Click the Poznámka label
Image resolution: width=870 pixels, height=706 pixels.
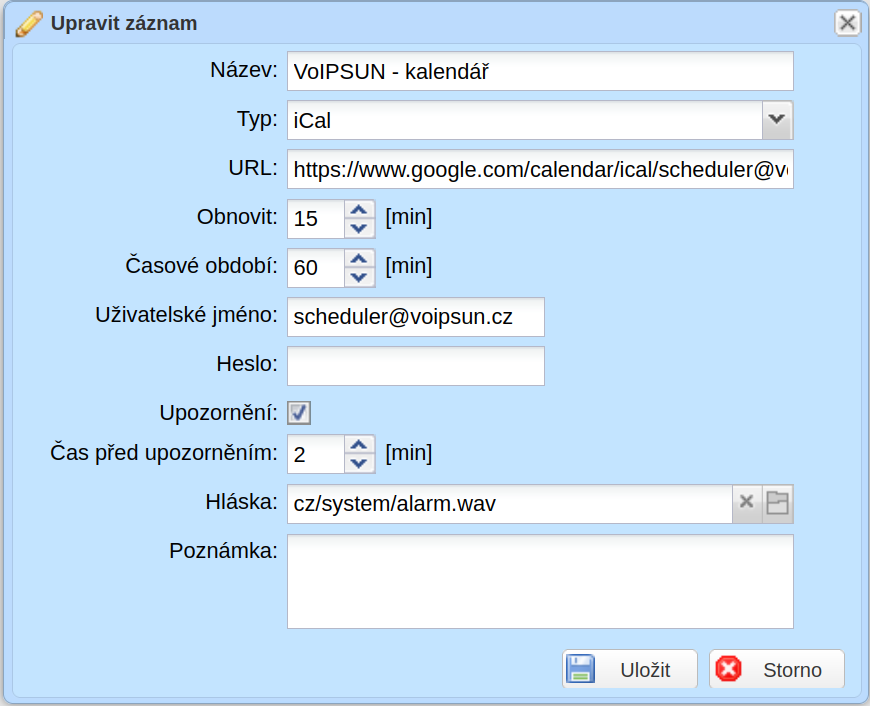pyautogui.click(x=223, y=551)
